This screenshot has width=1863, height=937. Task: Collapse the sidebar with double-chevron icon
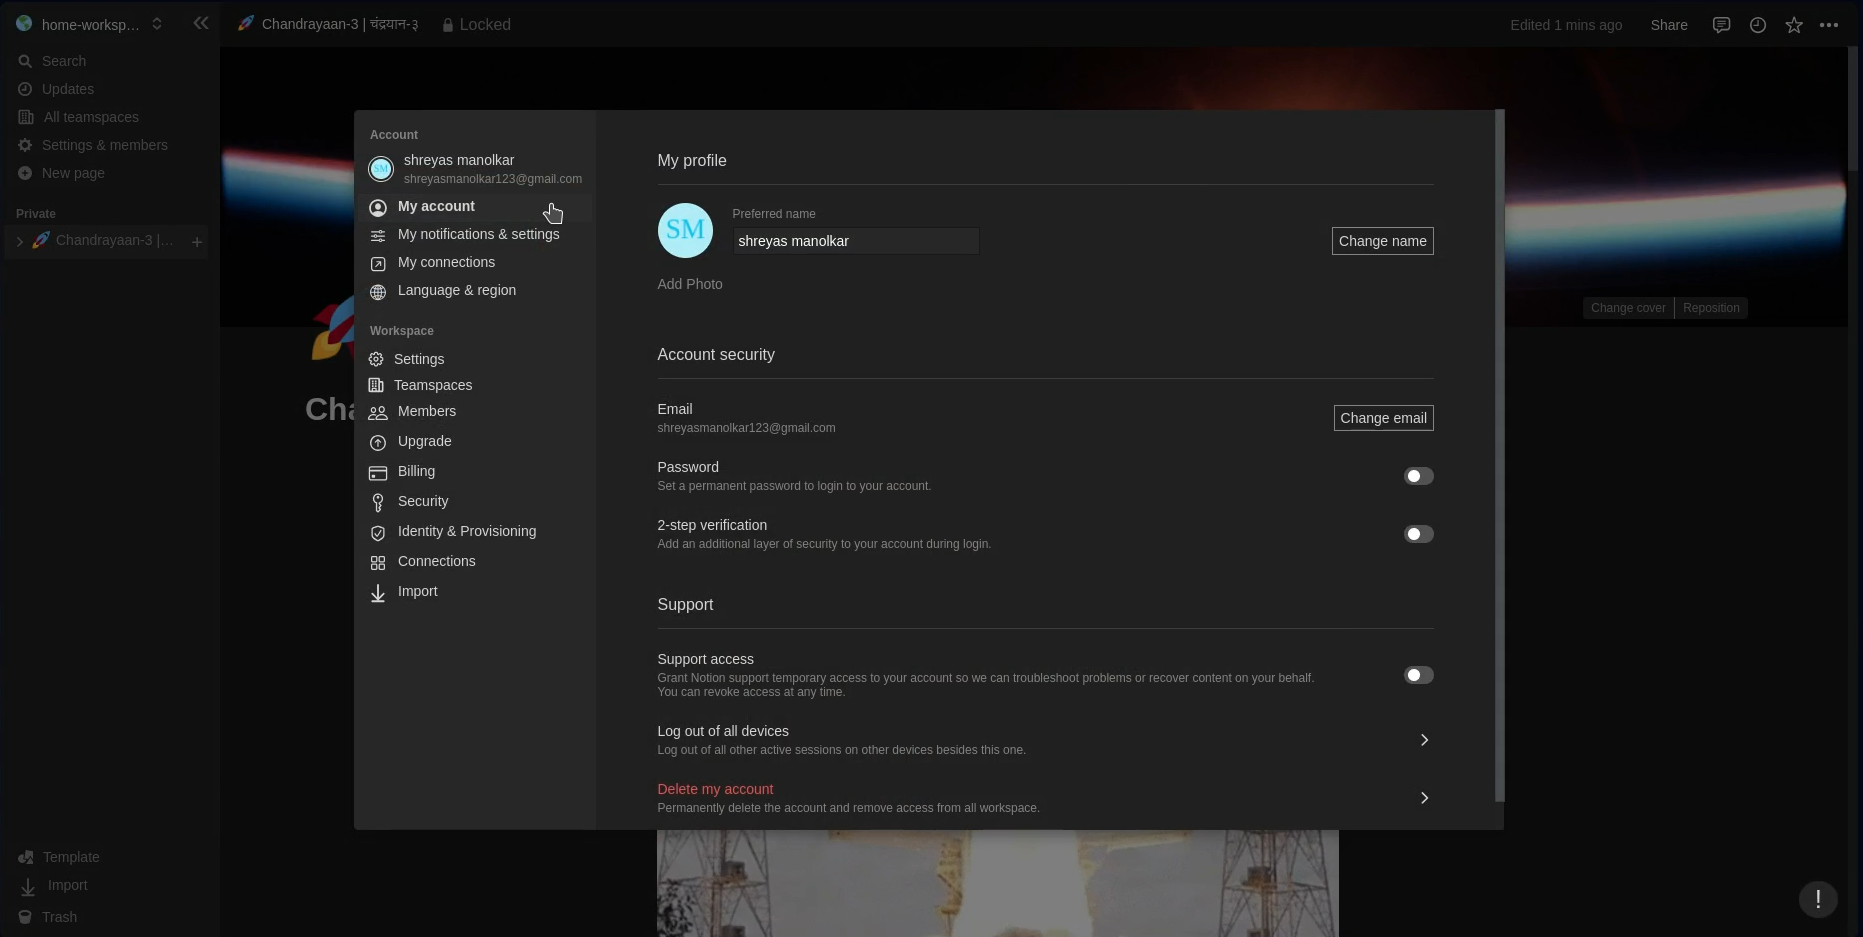pos(201,23)
